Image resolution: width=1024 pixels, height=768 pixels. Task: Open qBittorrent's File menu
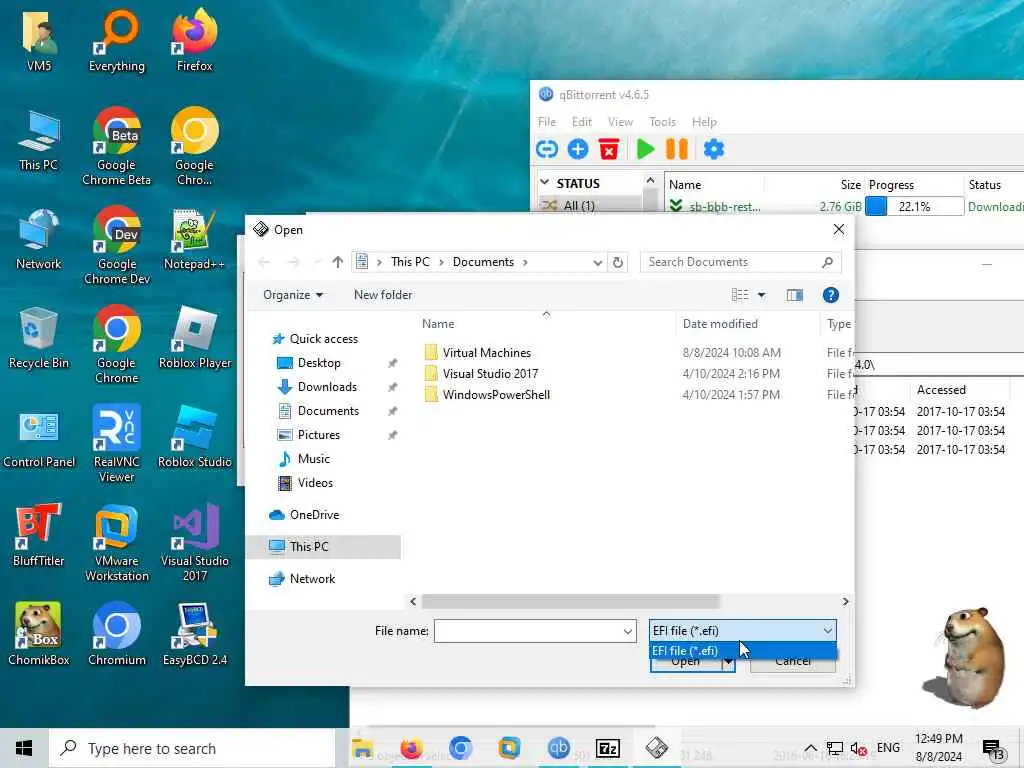[x=547, y=121]
